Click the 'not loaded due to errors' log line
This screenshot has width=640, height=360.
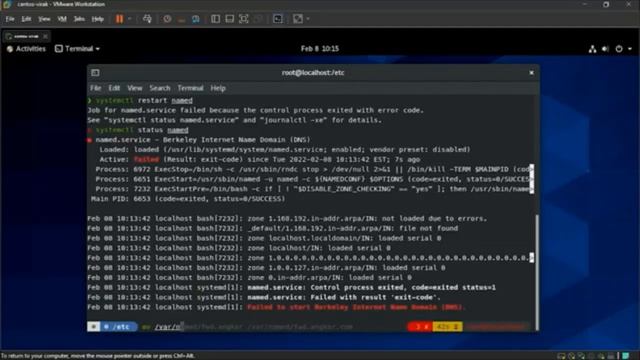(287, 219)
